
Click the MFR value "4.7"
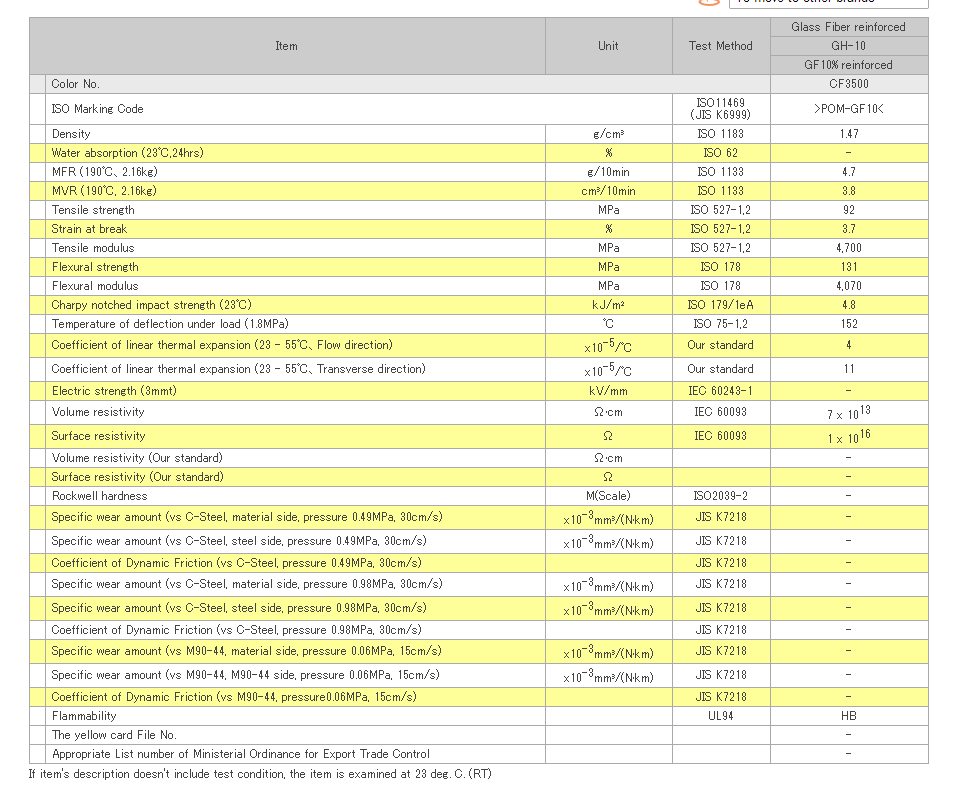(x=849, y=172)
